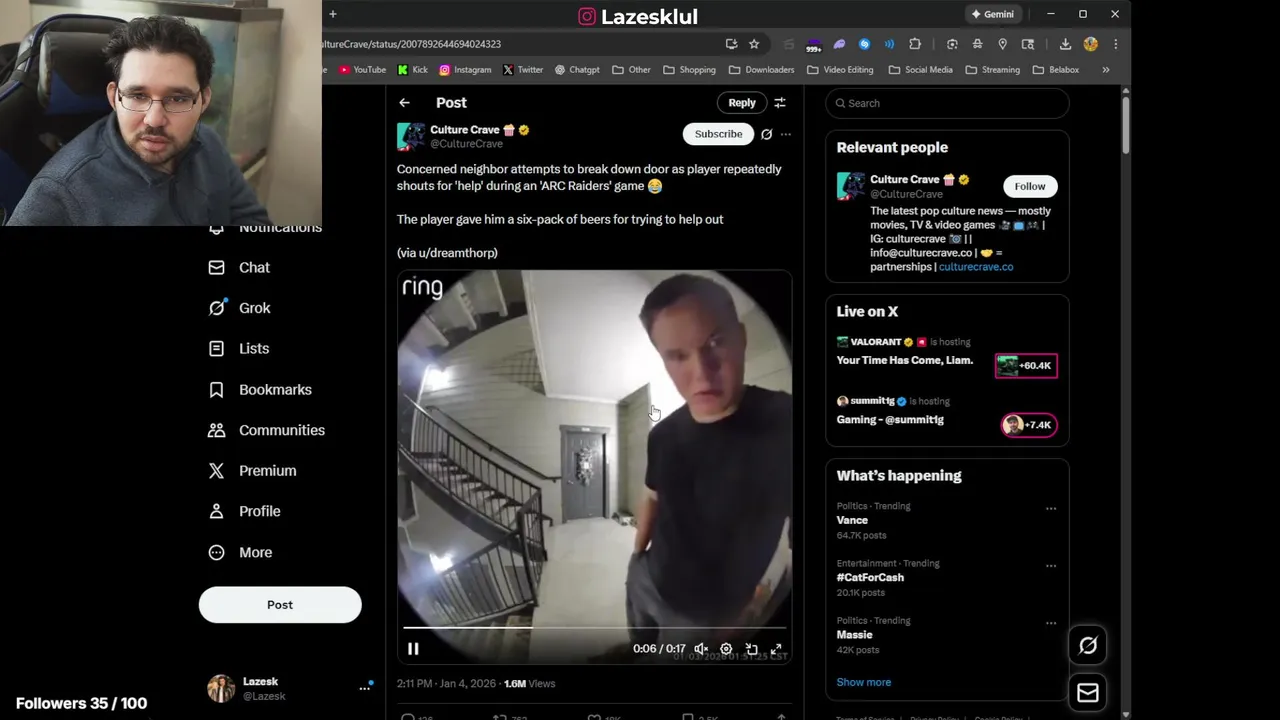This screenshot has width=1280, height=720.
Task: Expand the More sidebar menu
Action: (x=239, y=552)
